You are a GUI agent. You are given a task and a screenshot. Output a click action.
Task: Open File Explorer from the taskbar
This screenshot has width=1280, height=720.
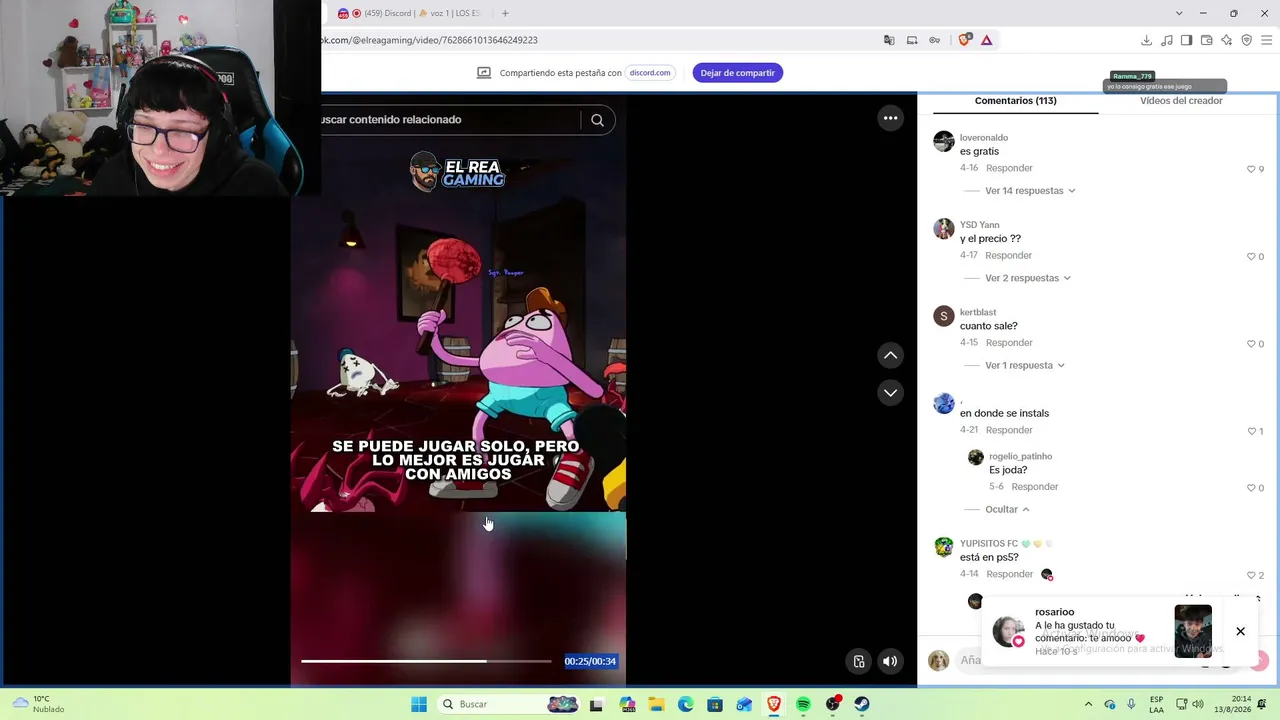pos(657,704)
